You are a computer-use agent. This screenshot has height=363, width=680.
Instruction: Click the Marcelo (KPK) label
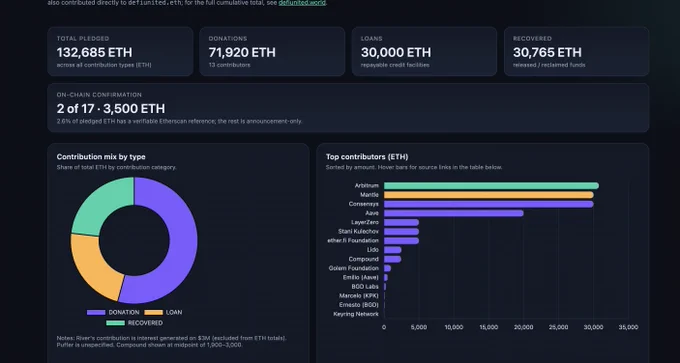pos(359,296)
